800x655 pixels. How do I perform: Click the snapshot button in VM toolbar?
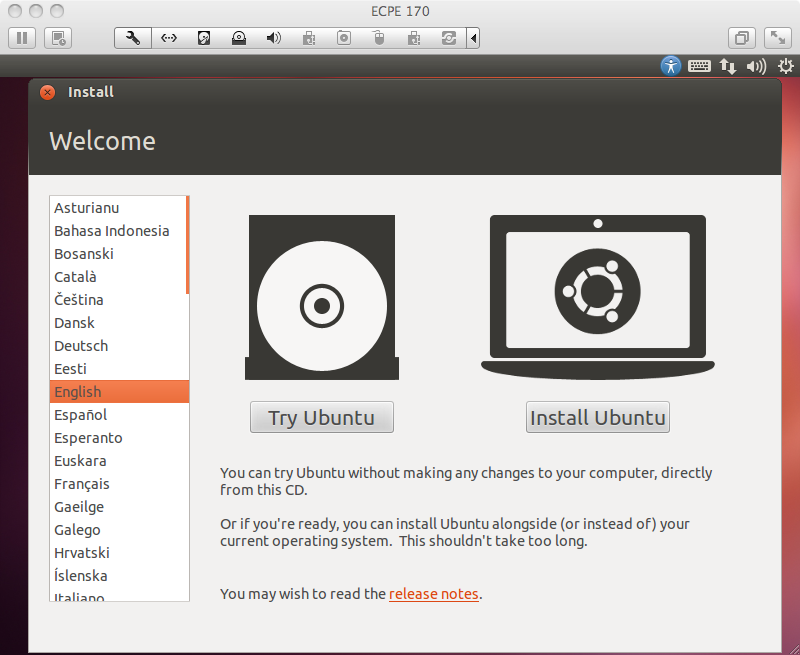[x=59, y=38]
